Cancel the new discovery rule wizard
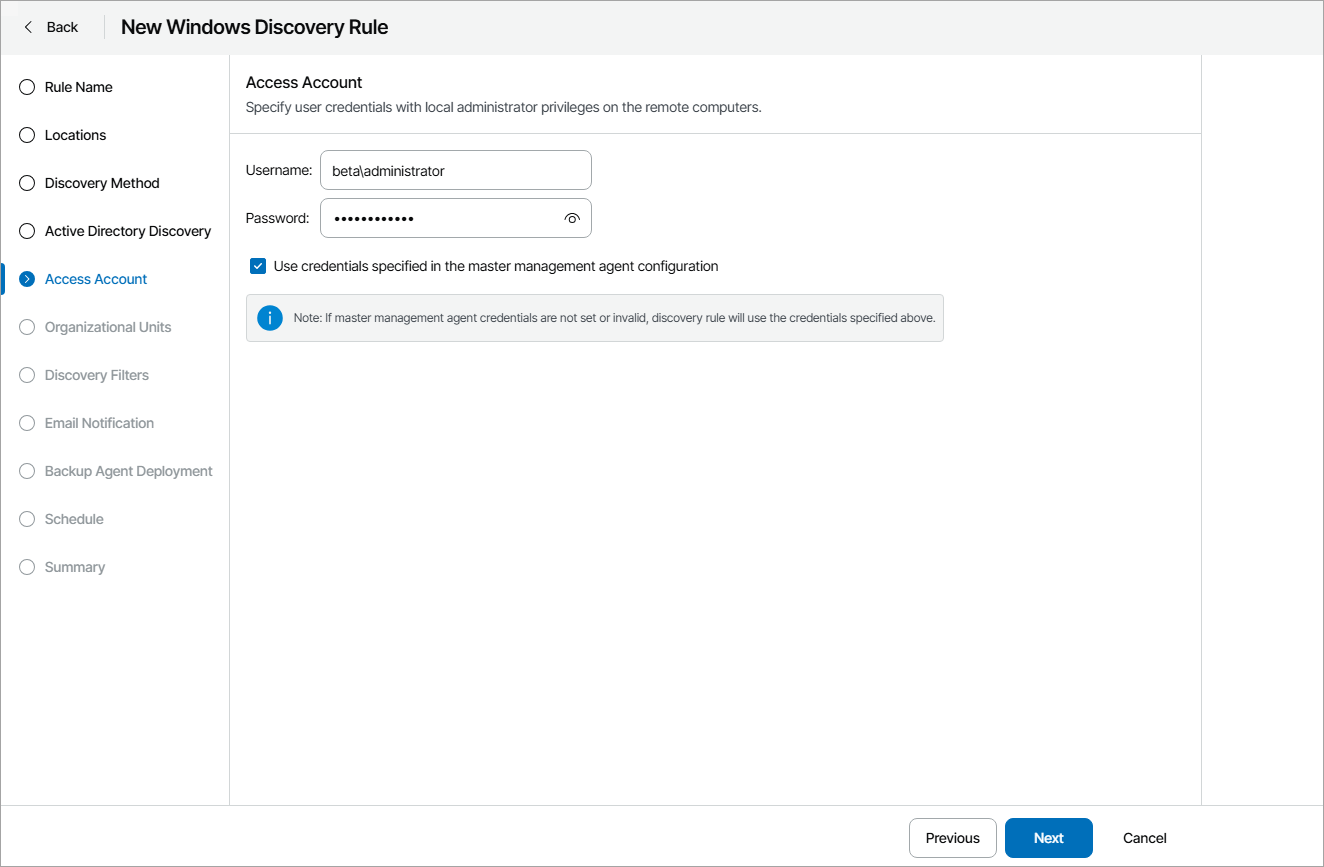The height and width of the screenshot is (867, 1324). coord(1144,838)
